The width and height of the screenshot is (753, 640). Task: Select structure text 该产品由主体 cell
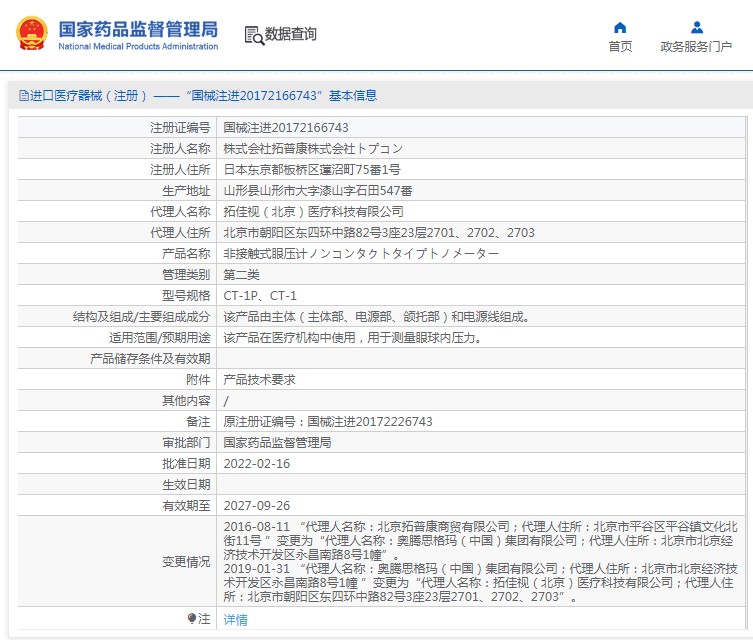[376, 317]
